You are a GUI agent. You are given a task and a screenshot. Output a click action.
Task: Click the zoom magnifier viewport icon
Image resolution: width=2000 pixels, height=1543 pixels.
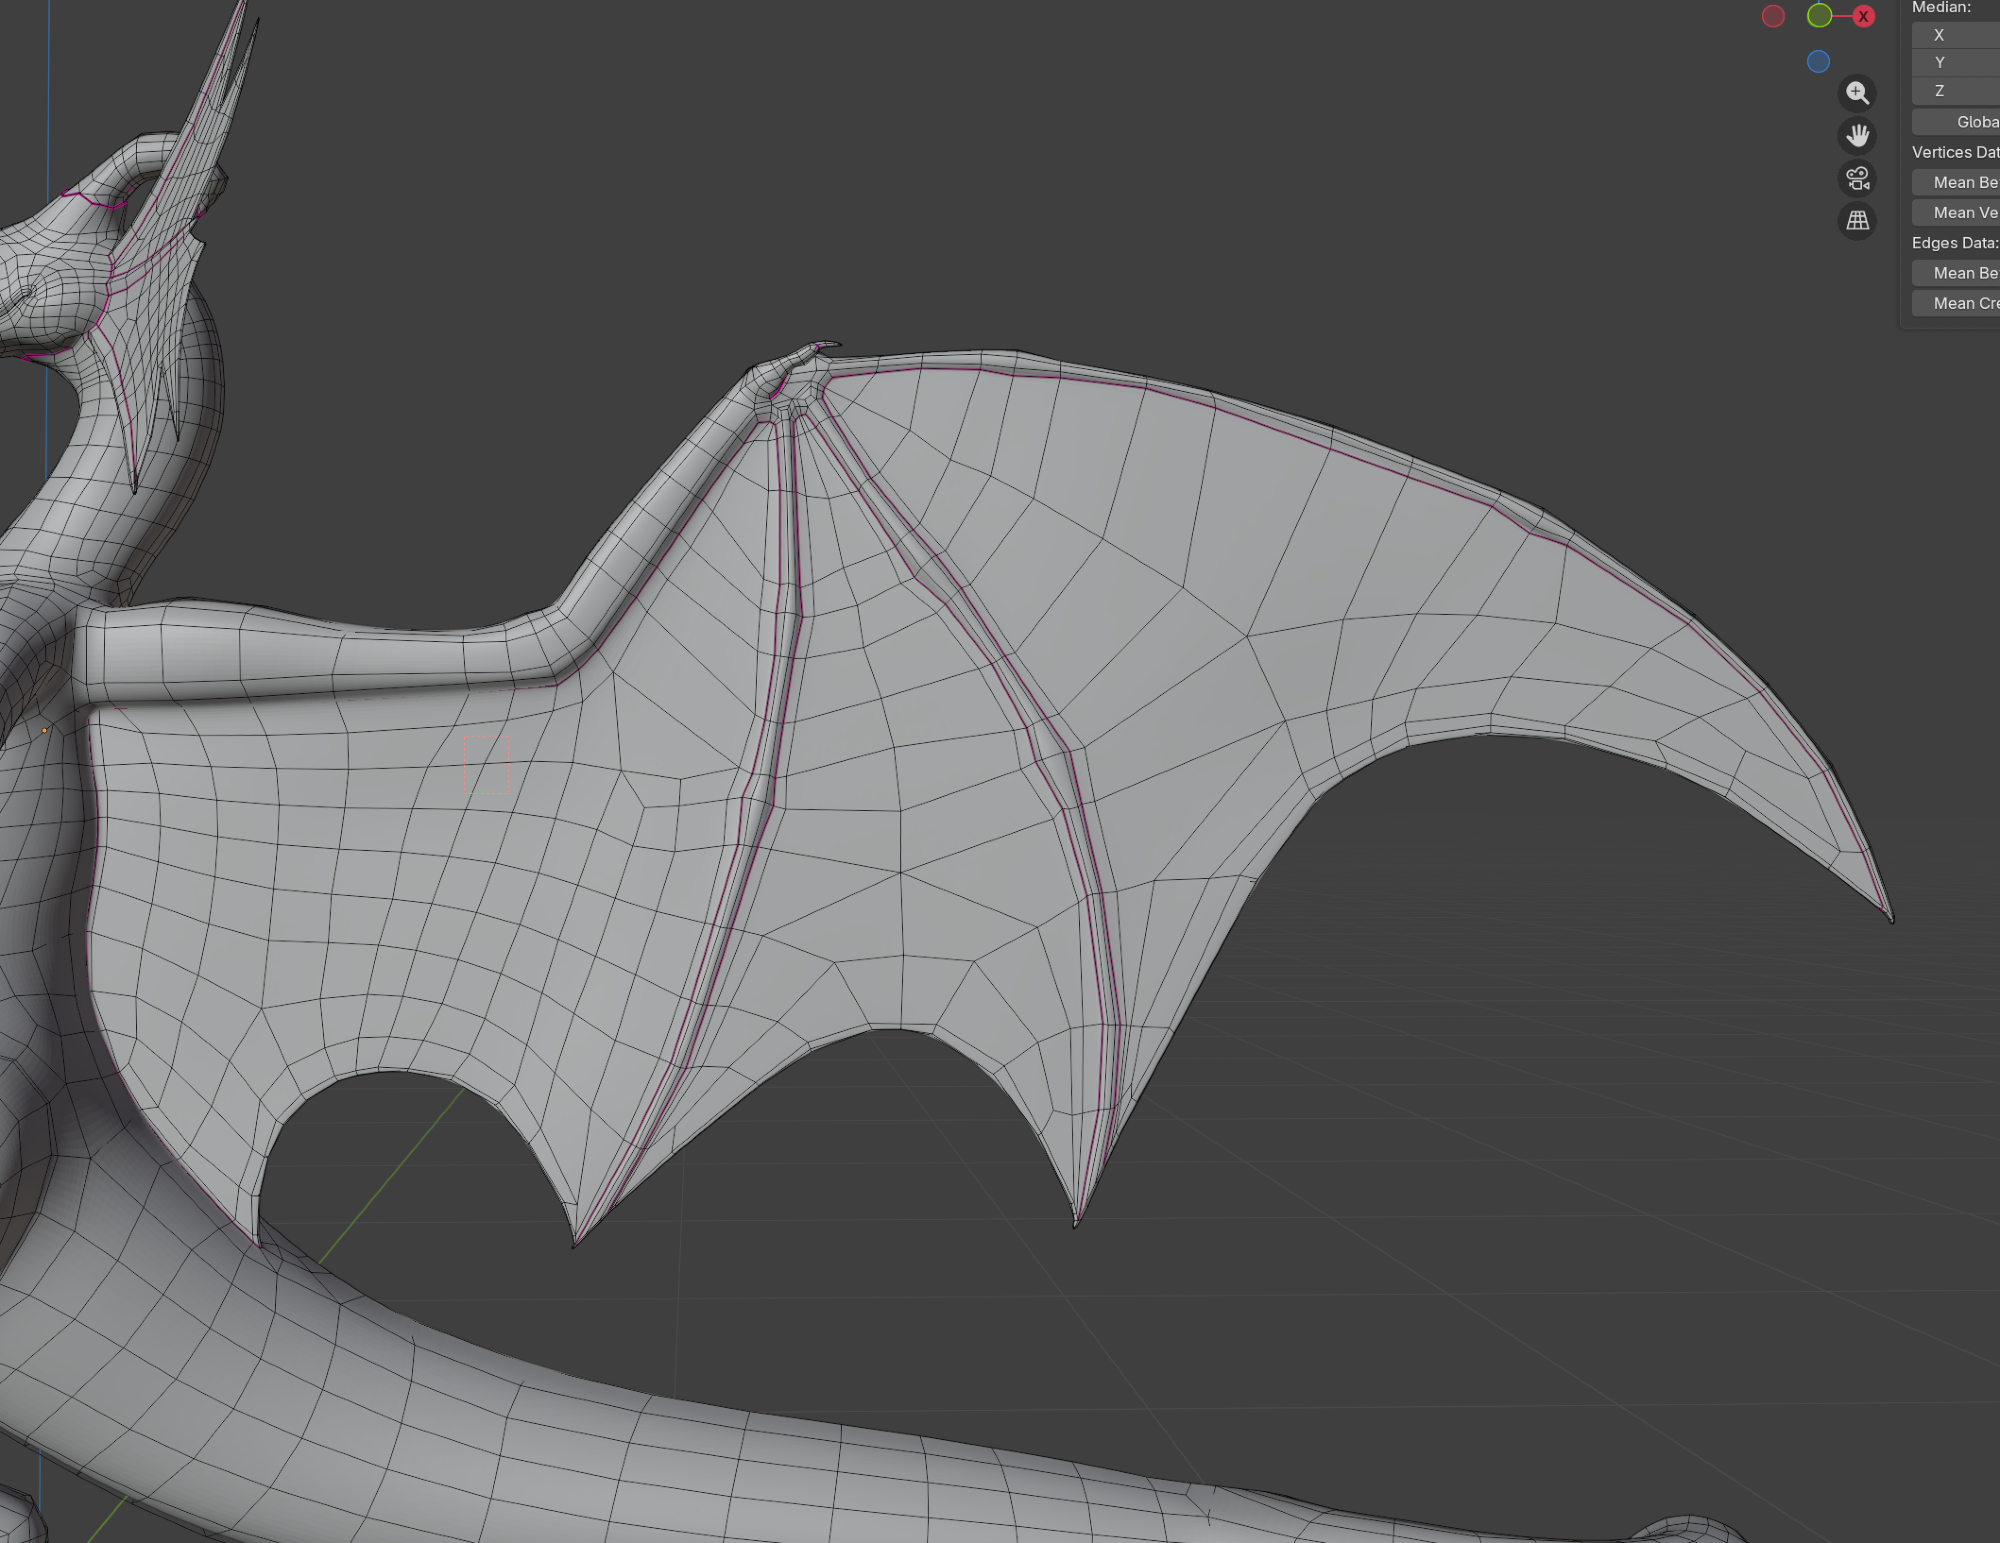point(1857,93)
